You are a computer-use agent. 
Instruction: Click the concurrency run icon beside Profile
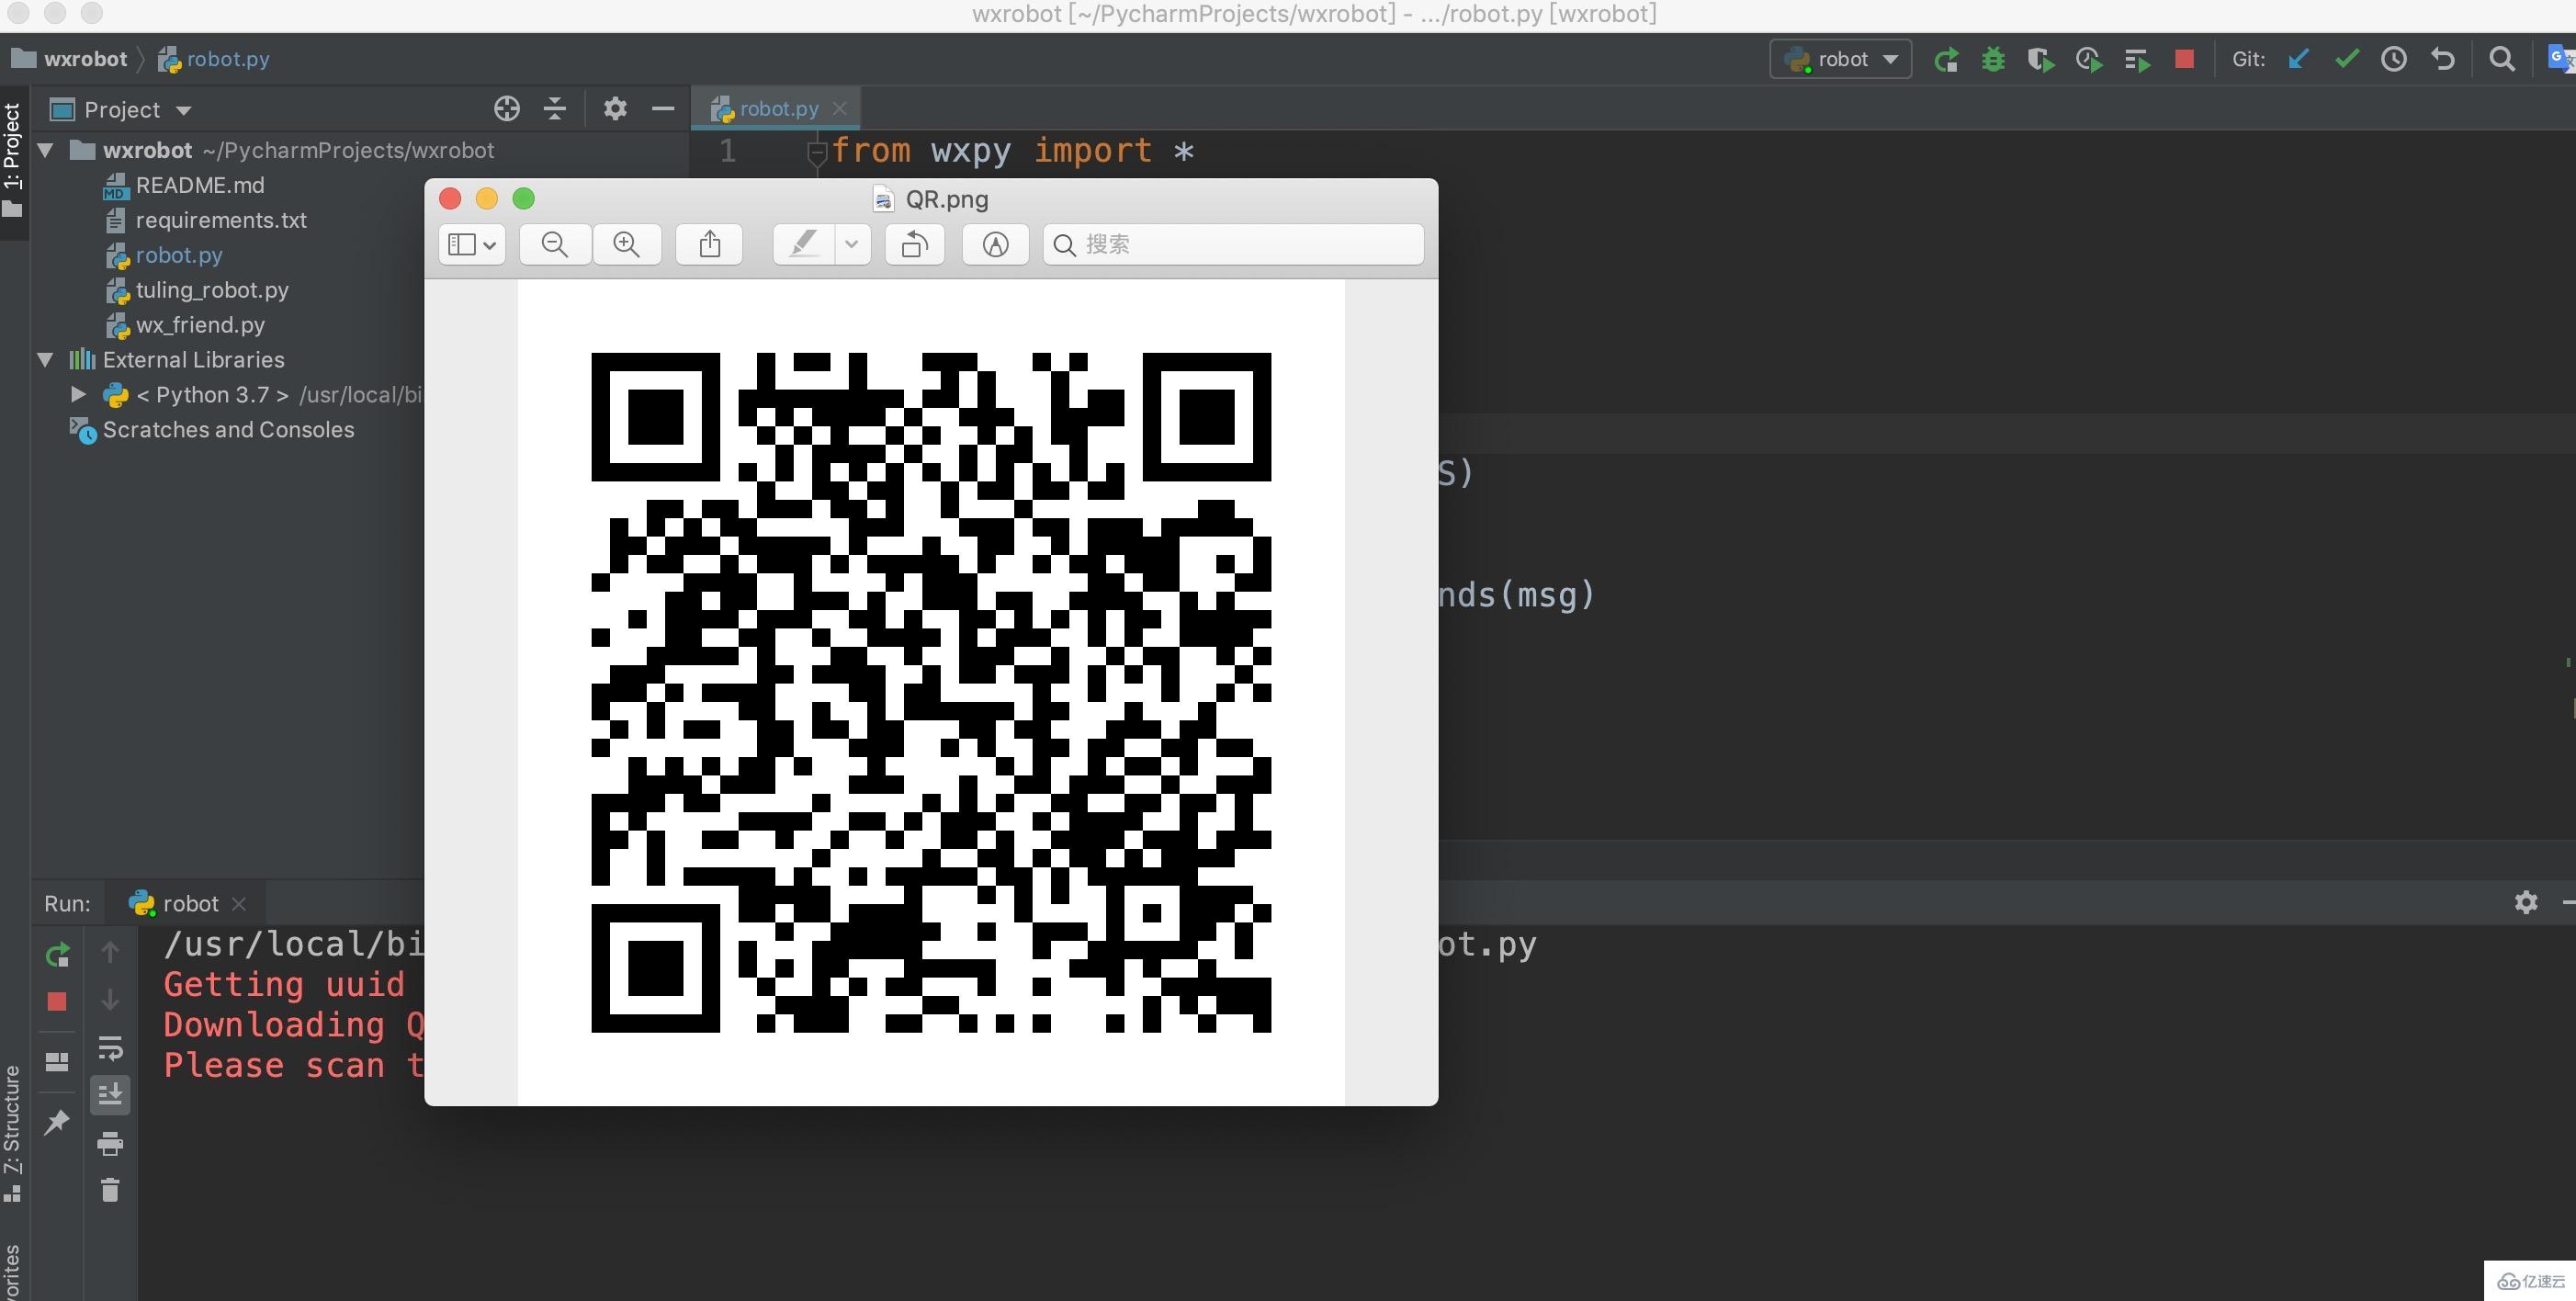click(2137, 60)
